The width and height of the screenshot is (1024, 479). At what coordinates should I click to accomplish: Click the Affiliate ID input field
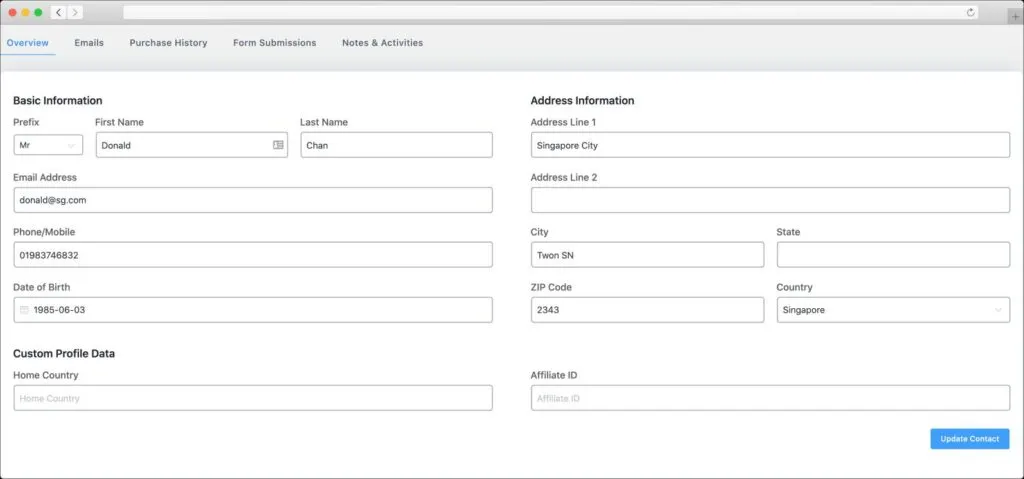[x=770, y=398]
